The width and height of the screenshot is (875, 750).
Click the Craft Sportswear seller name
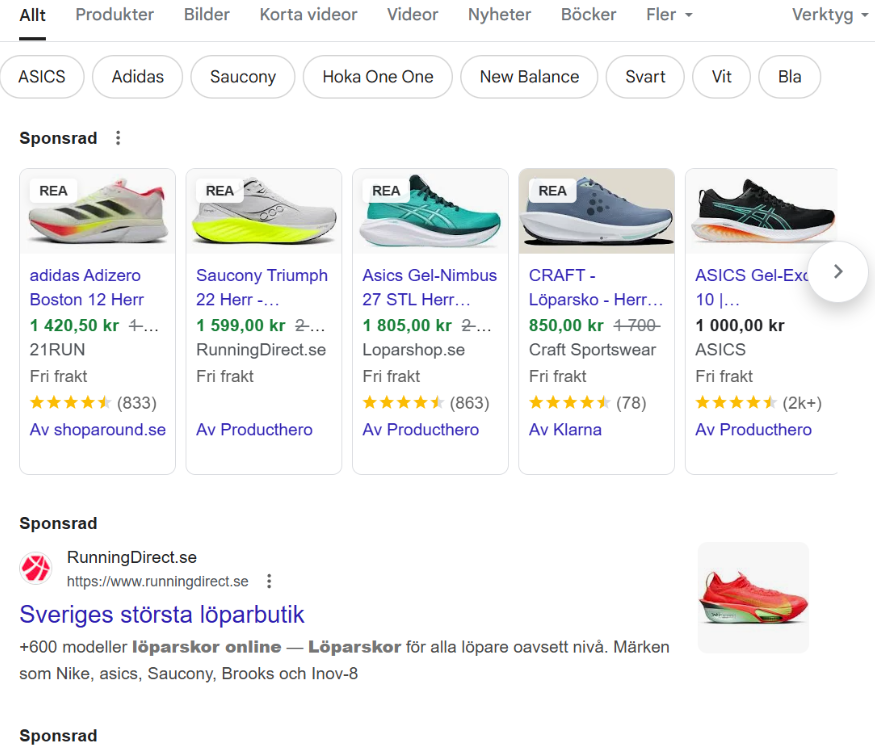tap(592, 350)
